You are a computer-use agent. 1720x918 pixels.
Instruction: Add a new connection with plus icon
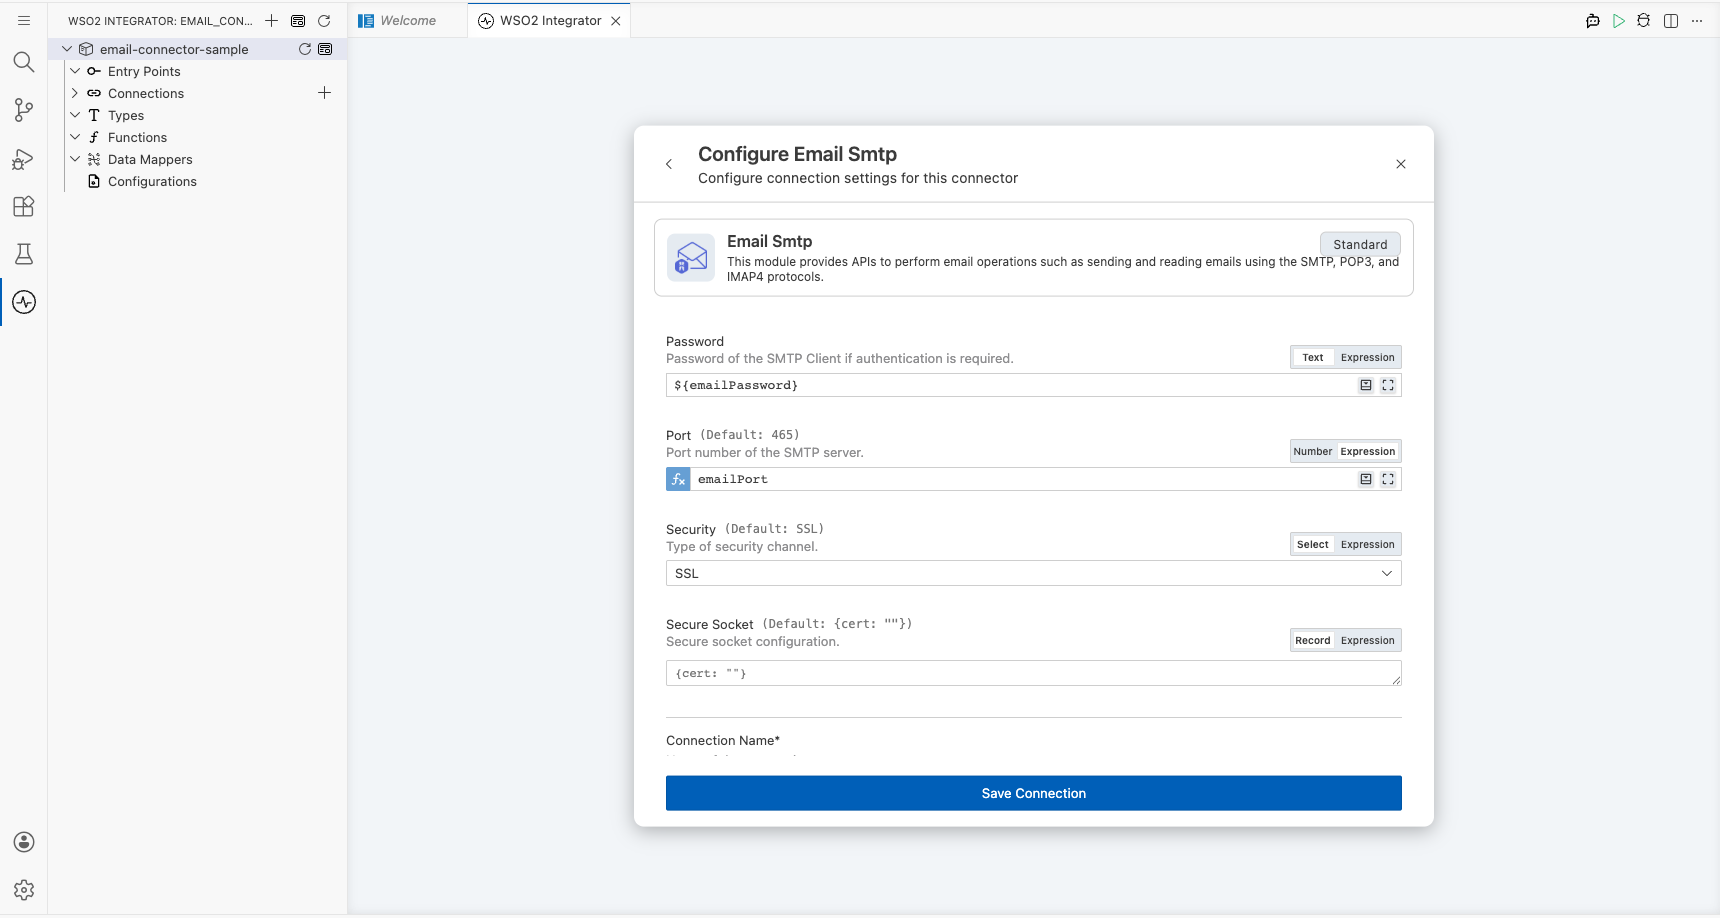pyautogui.click(x=324, y=93)
